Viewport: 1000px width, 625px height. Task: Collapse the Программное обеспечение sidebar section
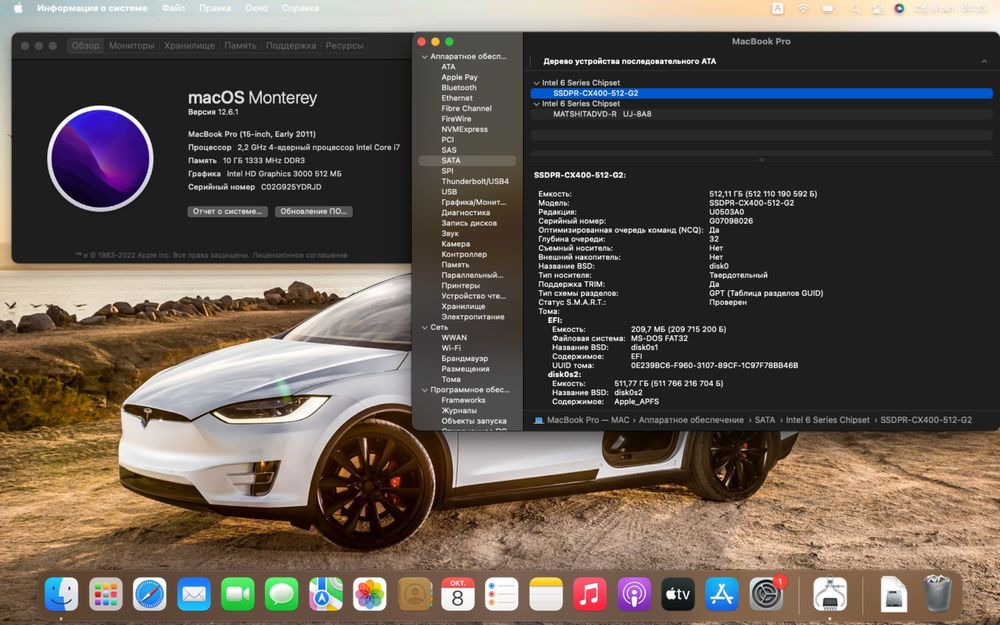click(x=425, y=390)
